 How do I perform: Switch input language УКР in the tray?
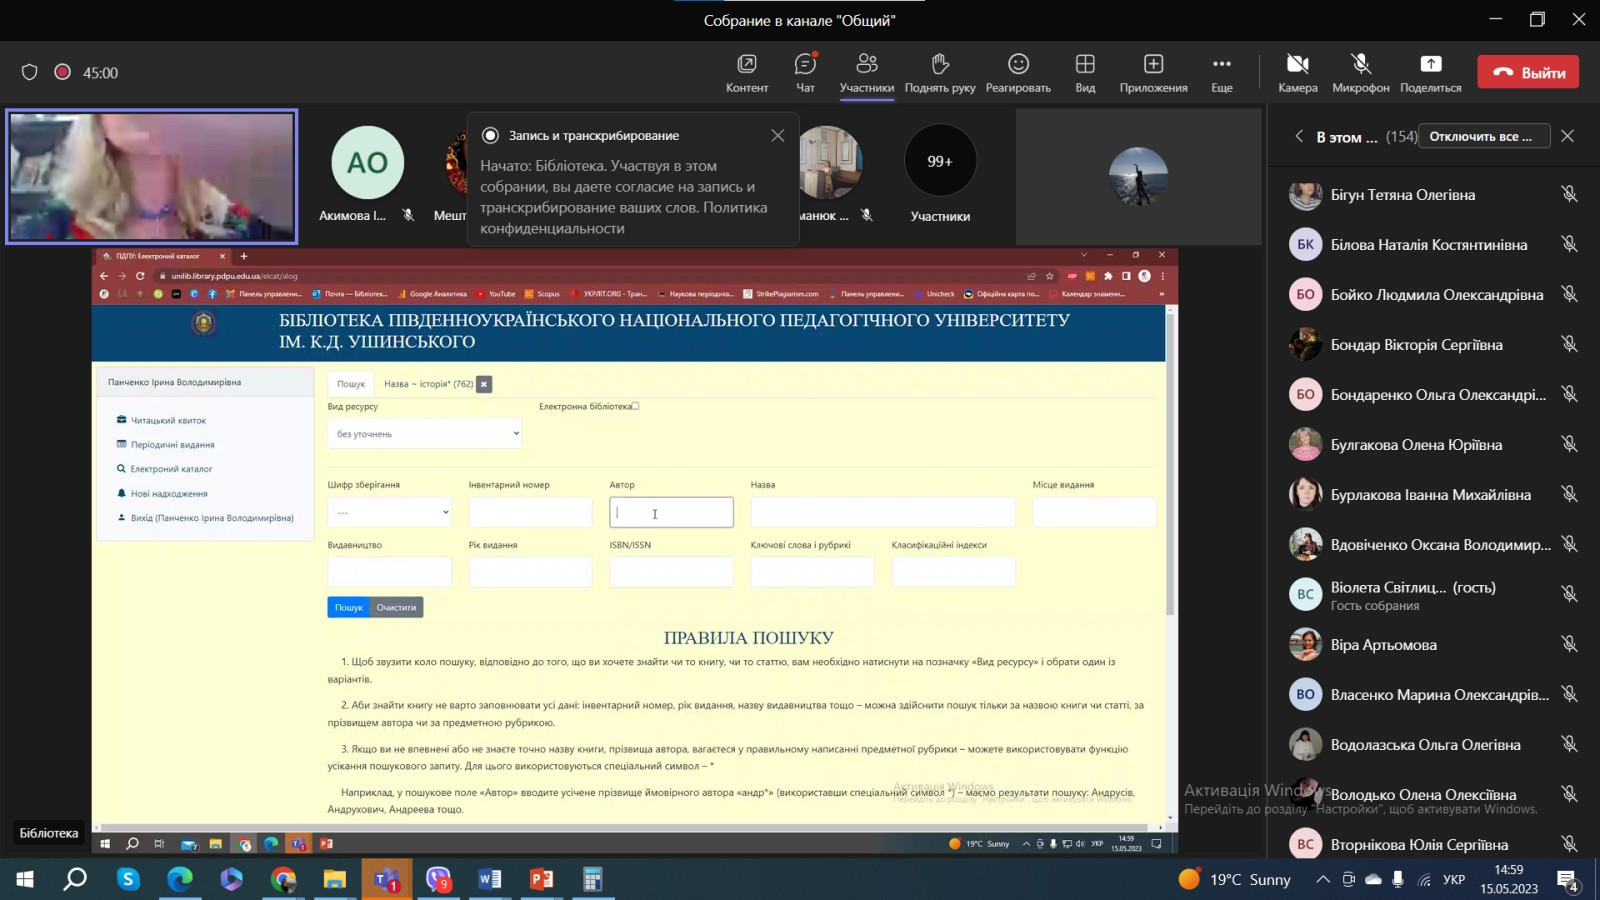[x=1454, y=880]
